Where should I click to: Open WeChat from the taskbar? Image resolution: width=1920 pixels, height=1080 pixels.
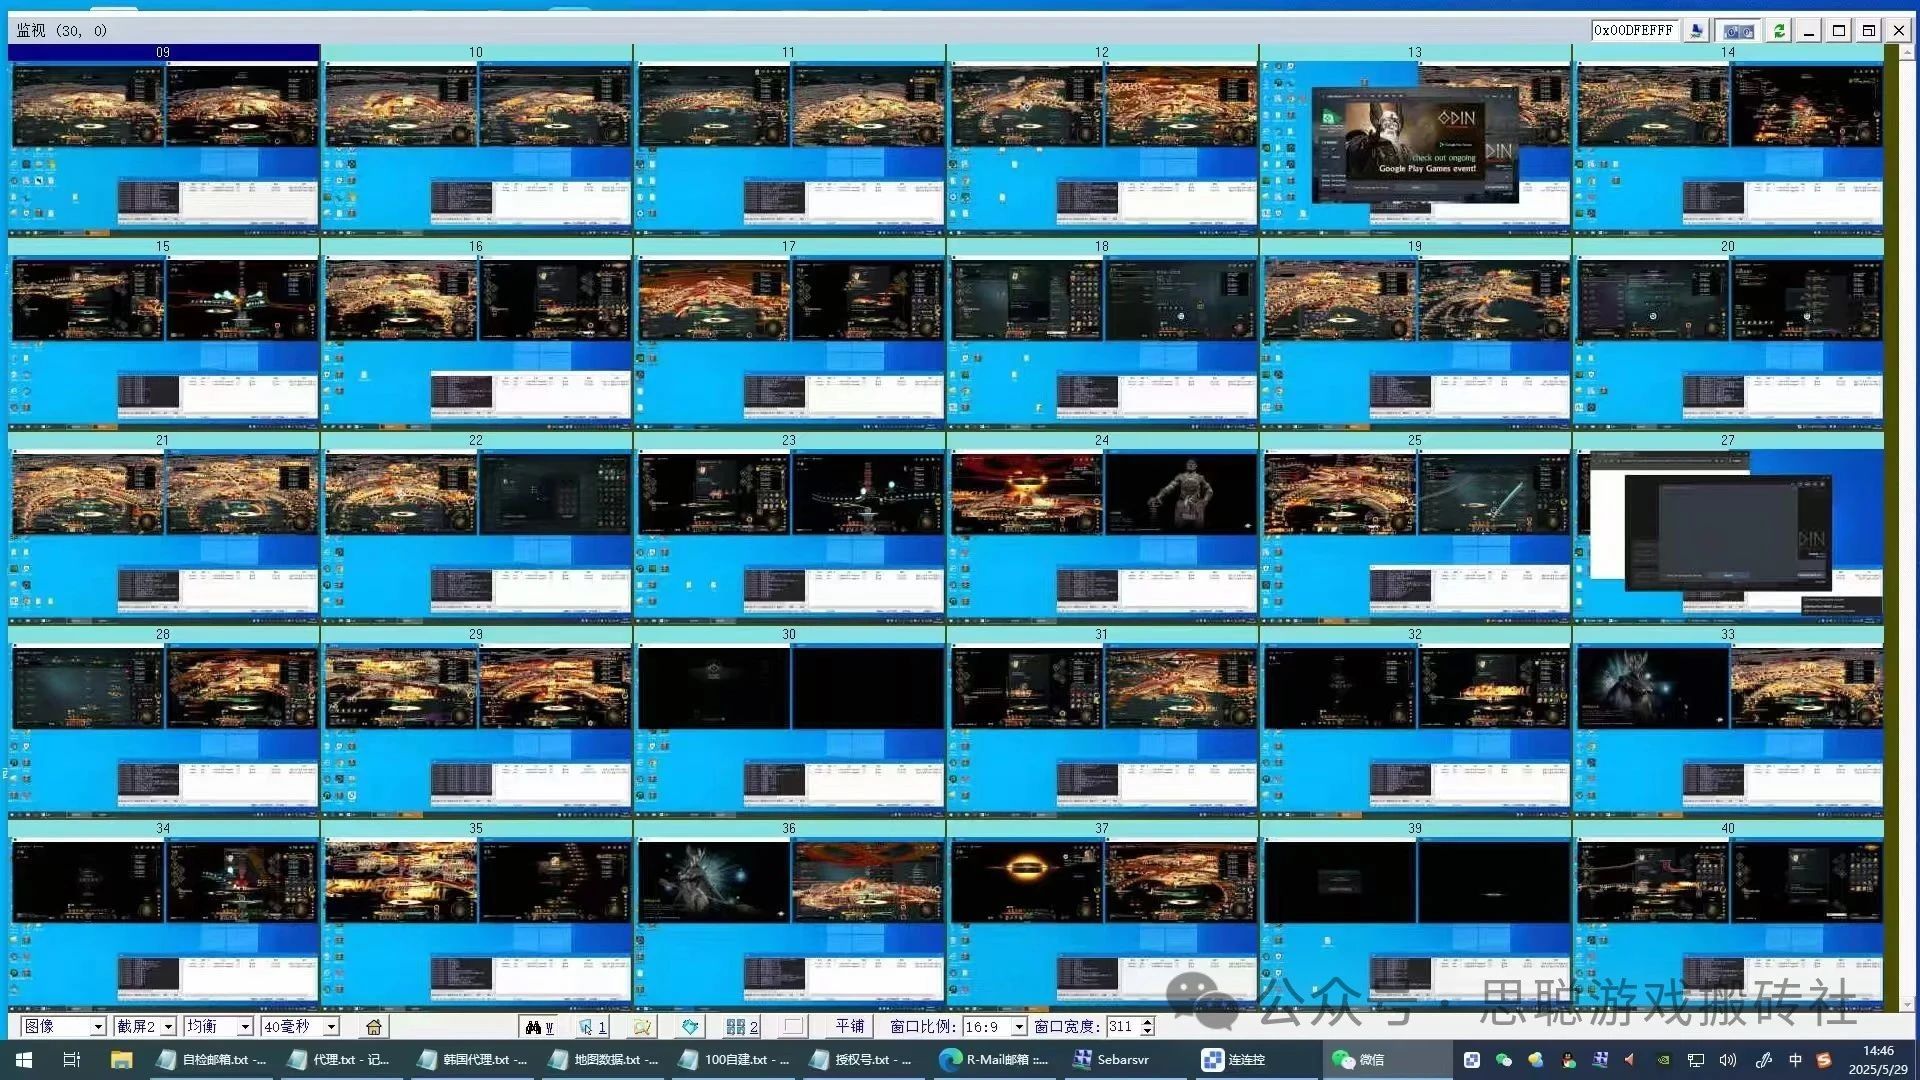click(x=1358, y=1060)
